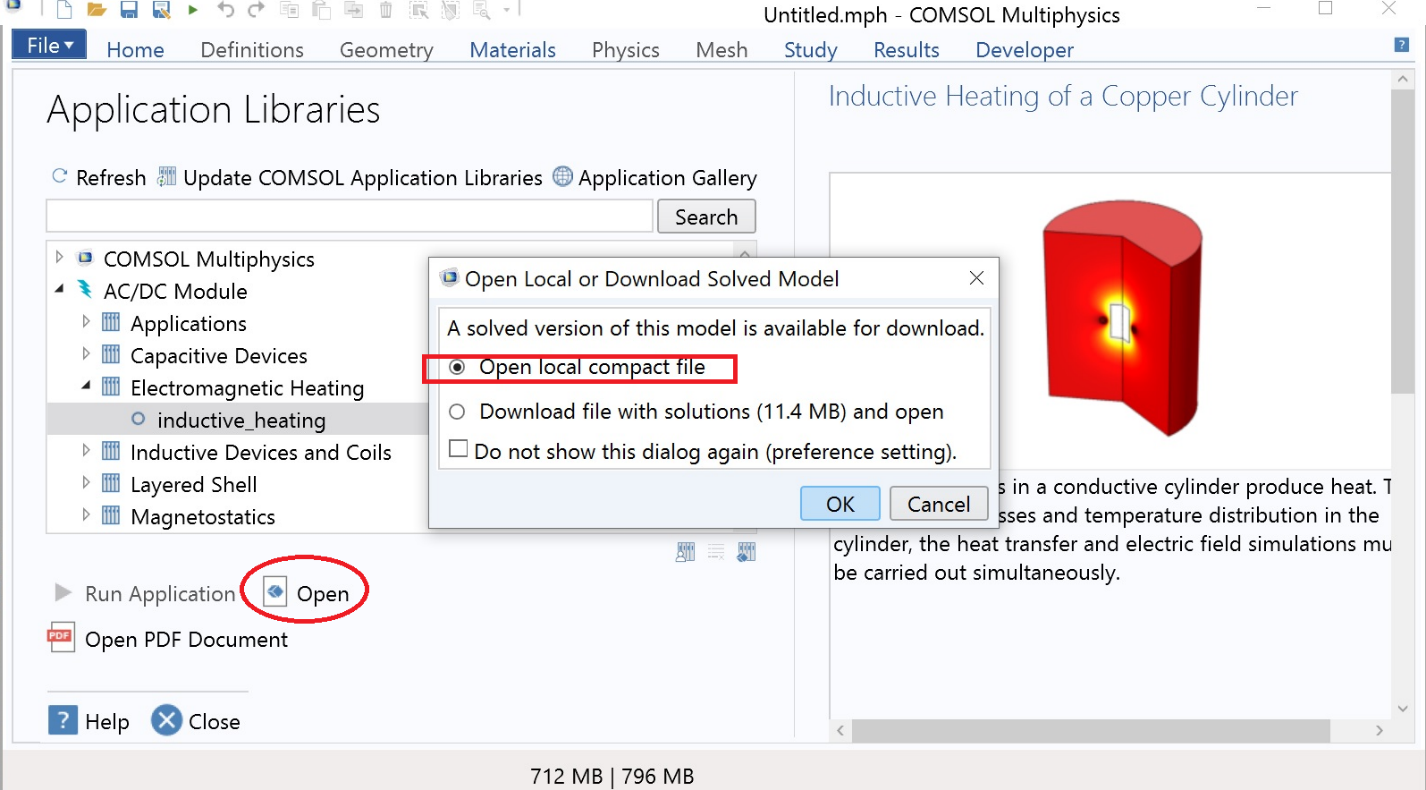Click the Open folder icon in quick access toolbar
Screen dimensions: 1426x790
96,11
